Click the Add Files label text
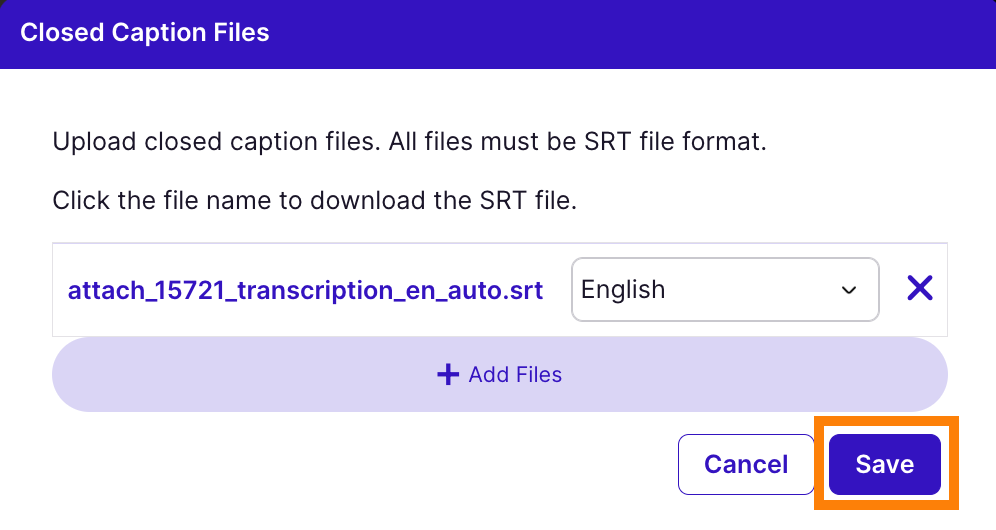Image resolution: width=996 pixels, height=530 pixels. (515, 375)
